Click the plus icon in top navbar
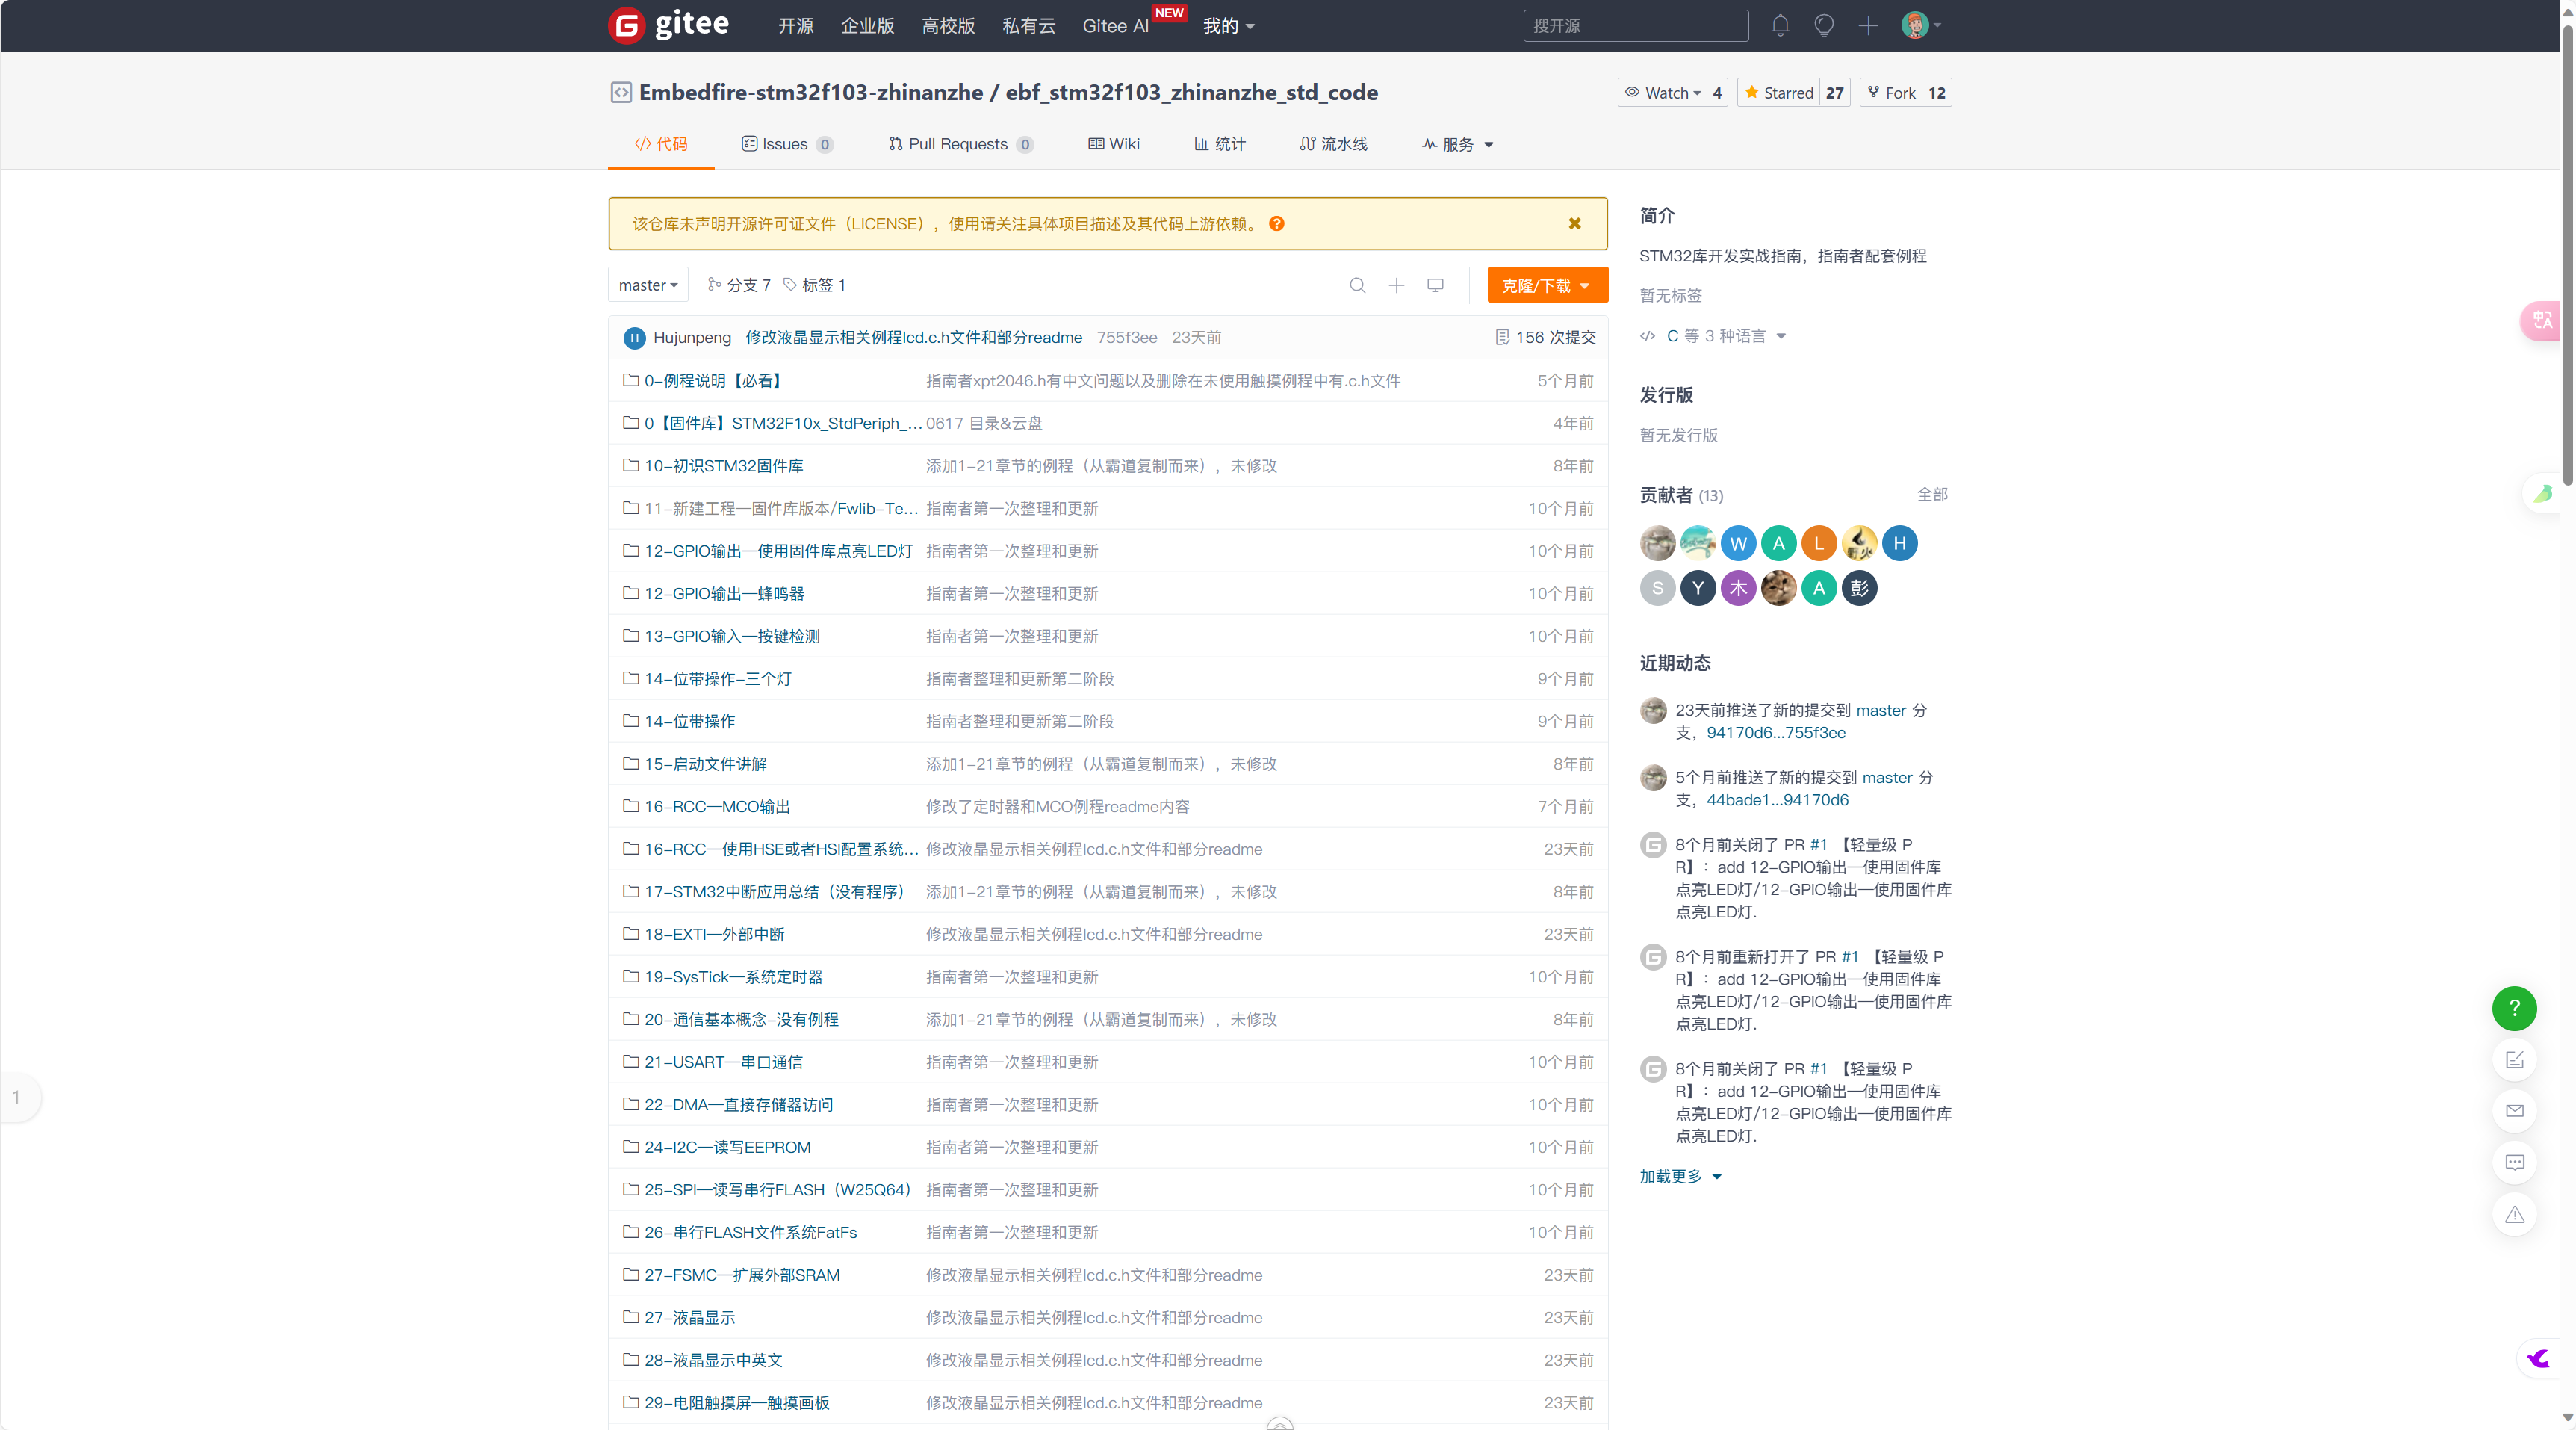 coord(1868,26)
